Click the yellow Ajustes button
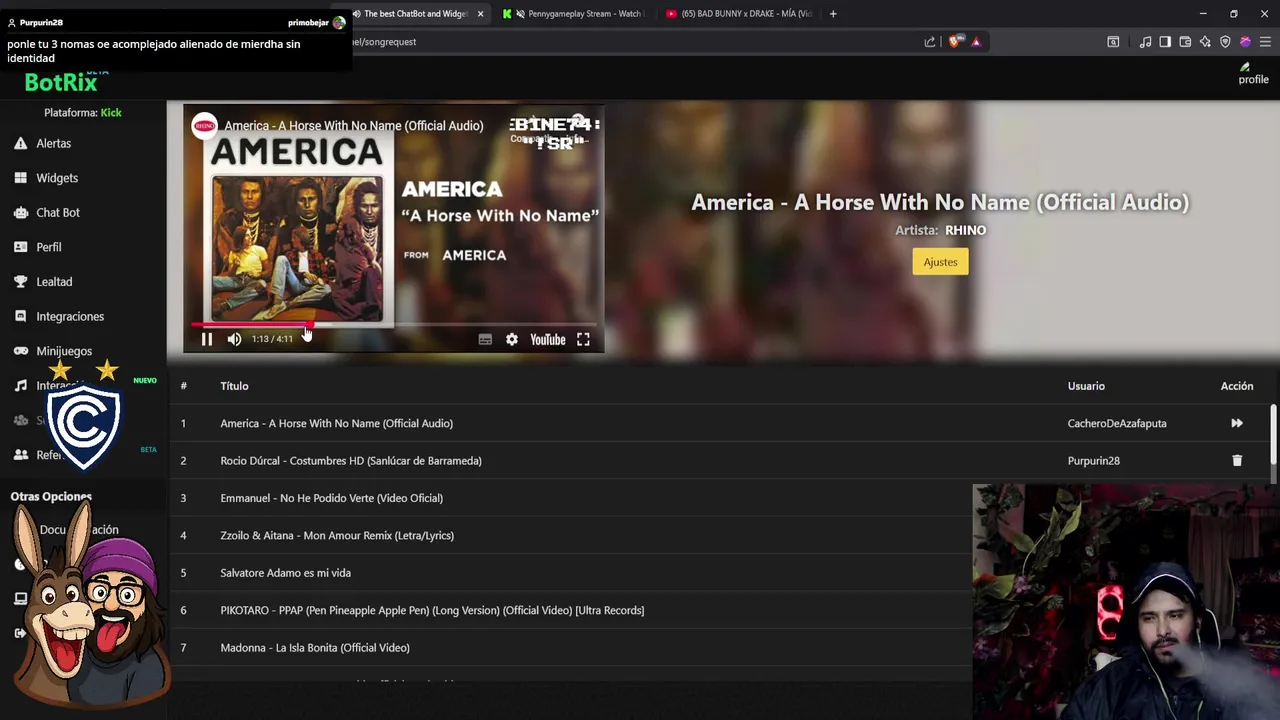Screen dimensions: 1280x720 click(940, 262)
